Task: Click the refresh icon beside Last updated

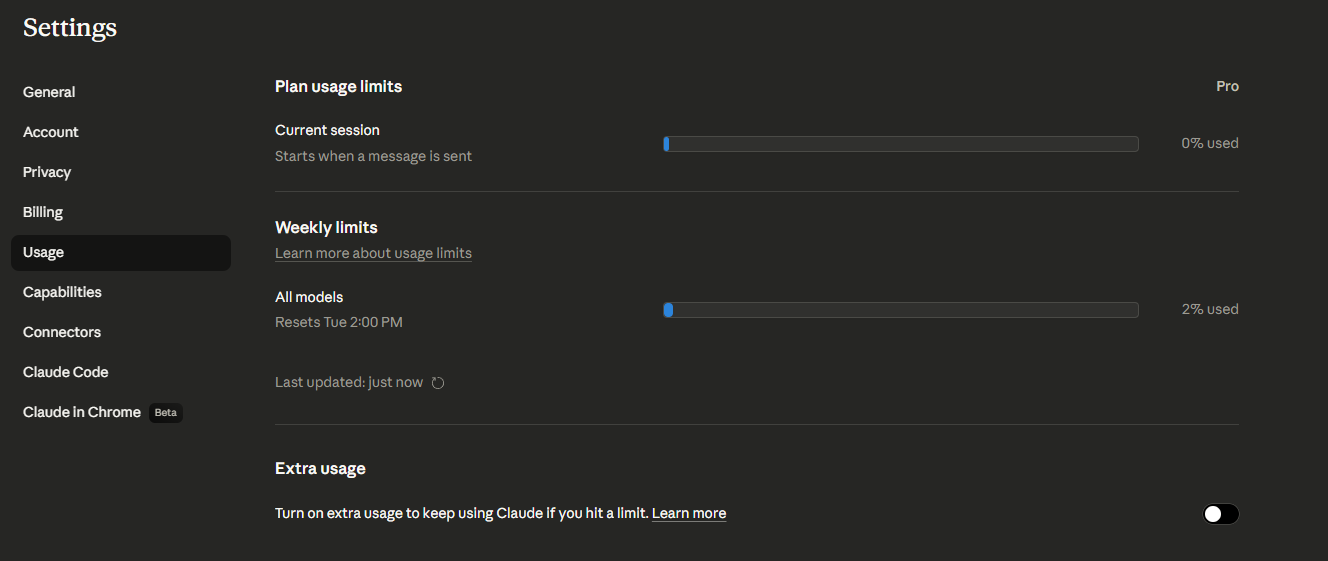Action: tap(438, 383)
